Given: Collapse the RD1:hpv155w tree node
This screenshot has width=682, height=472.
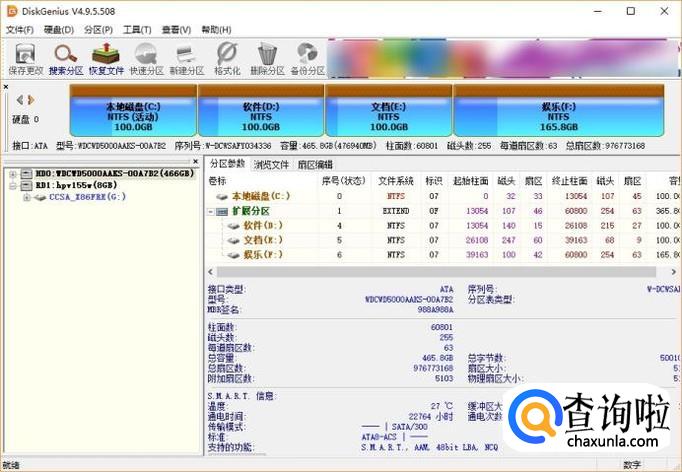Looking at the screenshot, I should pyautogui.click(x=13, y=186).
